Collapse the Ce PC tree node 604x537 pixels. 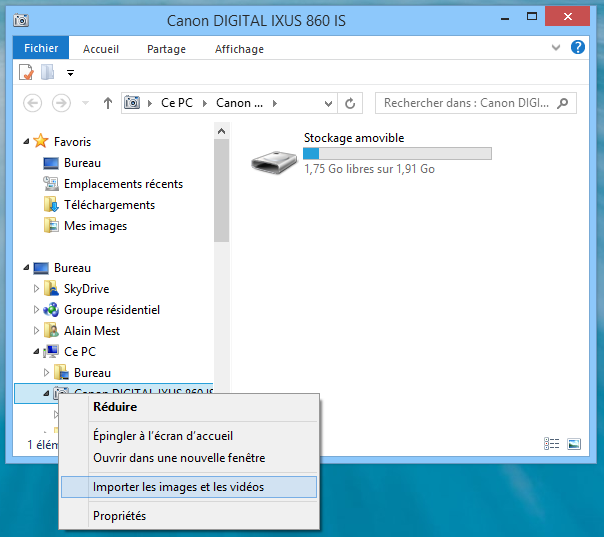[36, 351]
